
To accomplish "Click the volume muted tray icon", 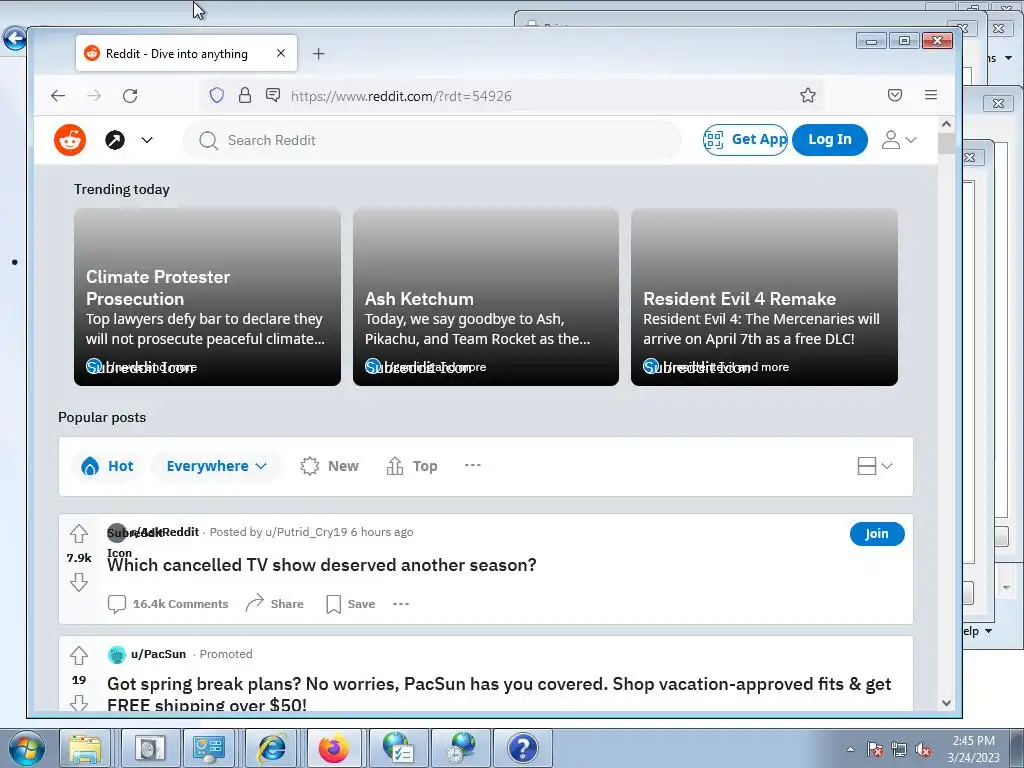I will [923, 750].
